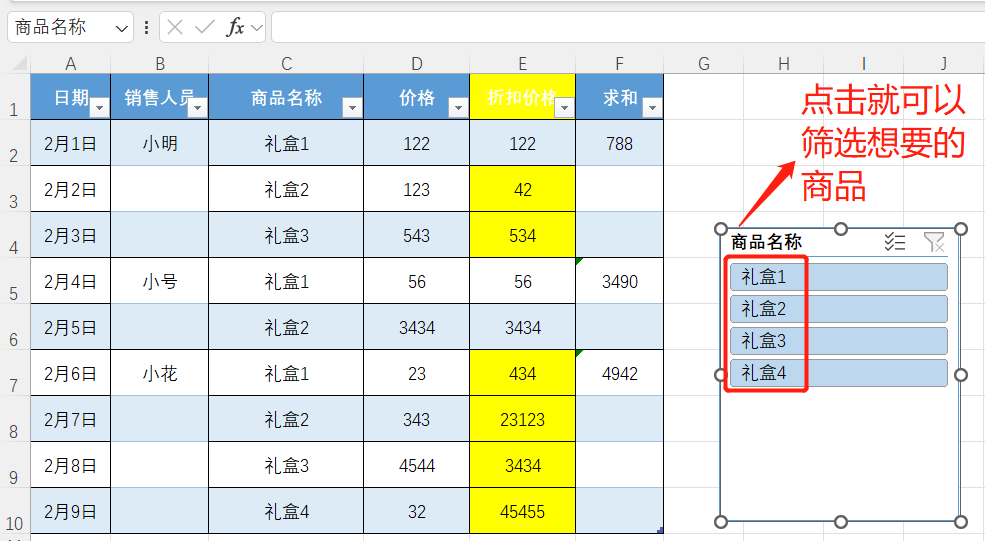
Task: Select column A header
Action: click(71, 63)
